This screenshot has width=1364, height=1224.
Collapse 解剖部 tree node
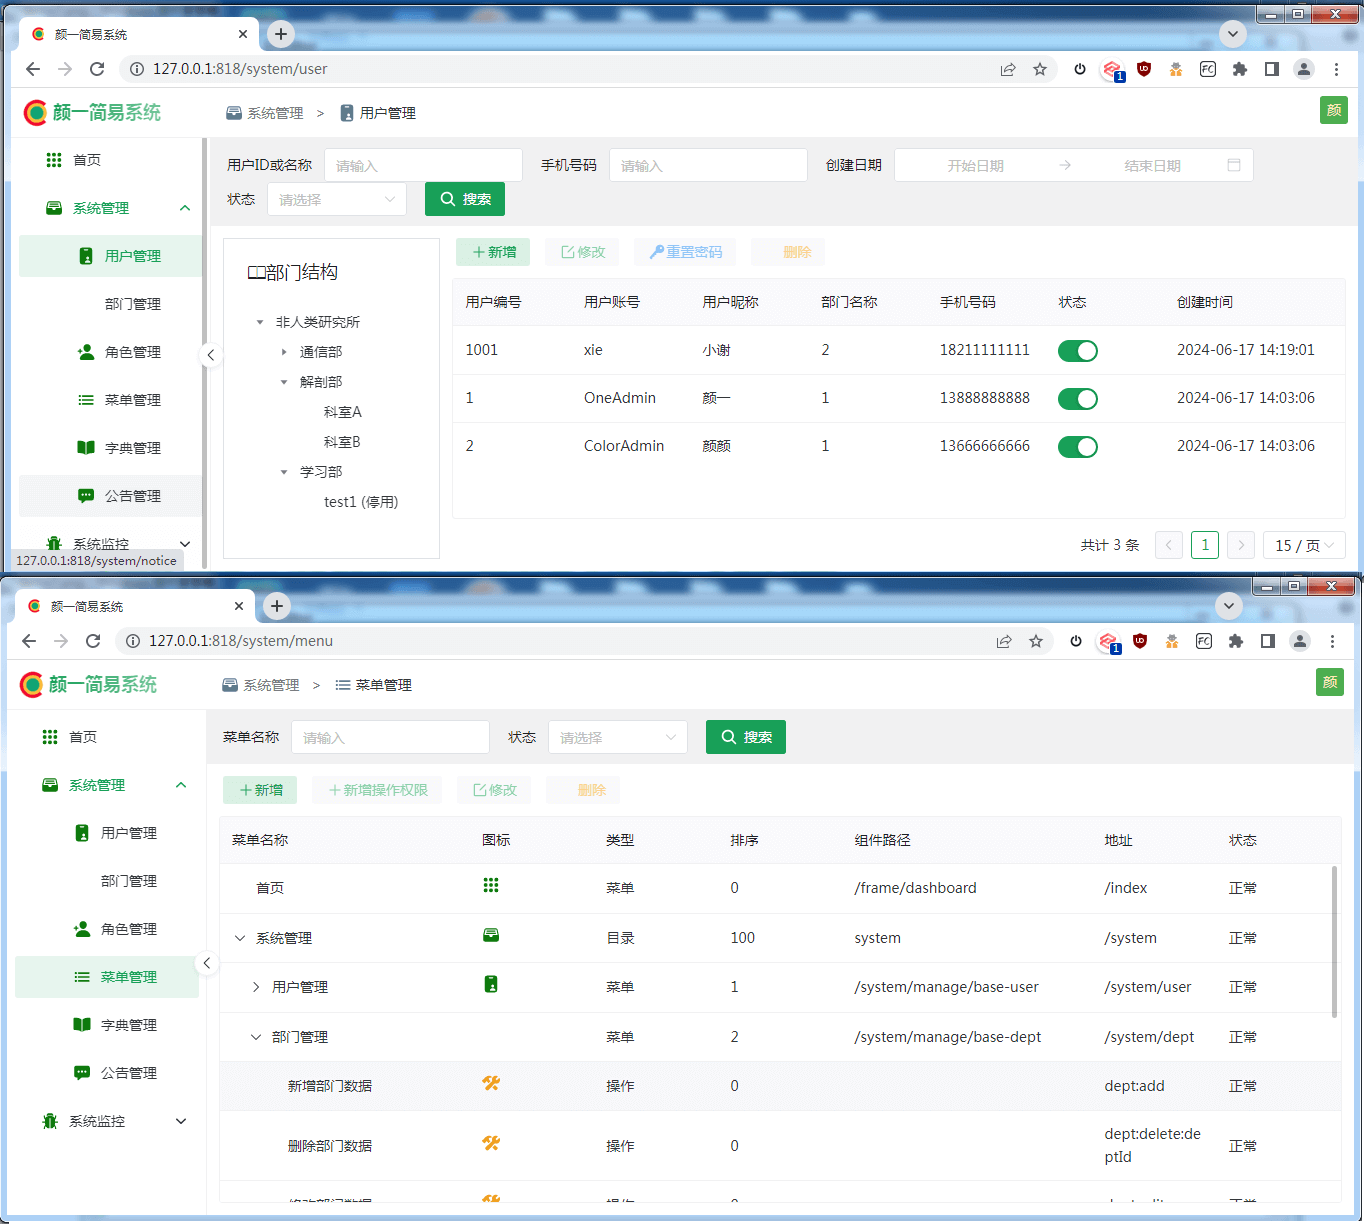pos(284,382)
